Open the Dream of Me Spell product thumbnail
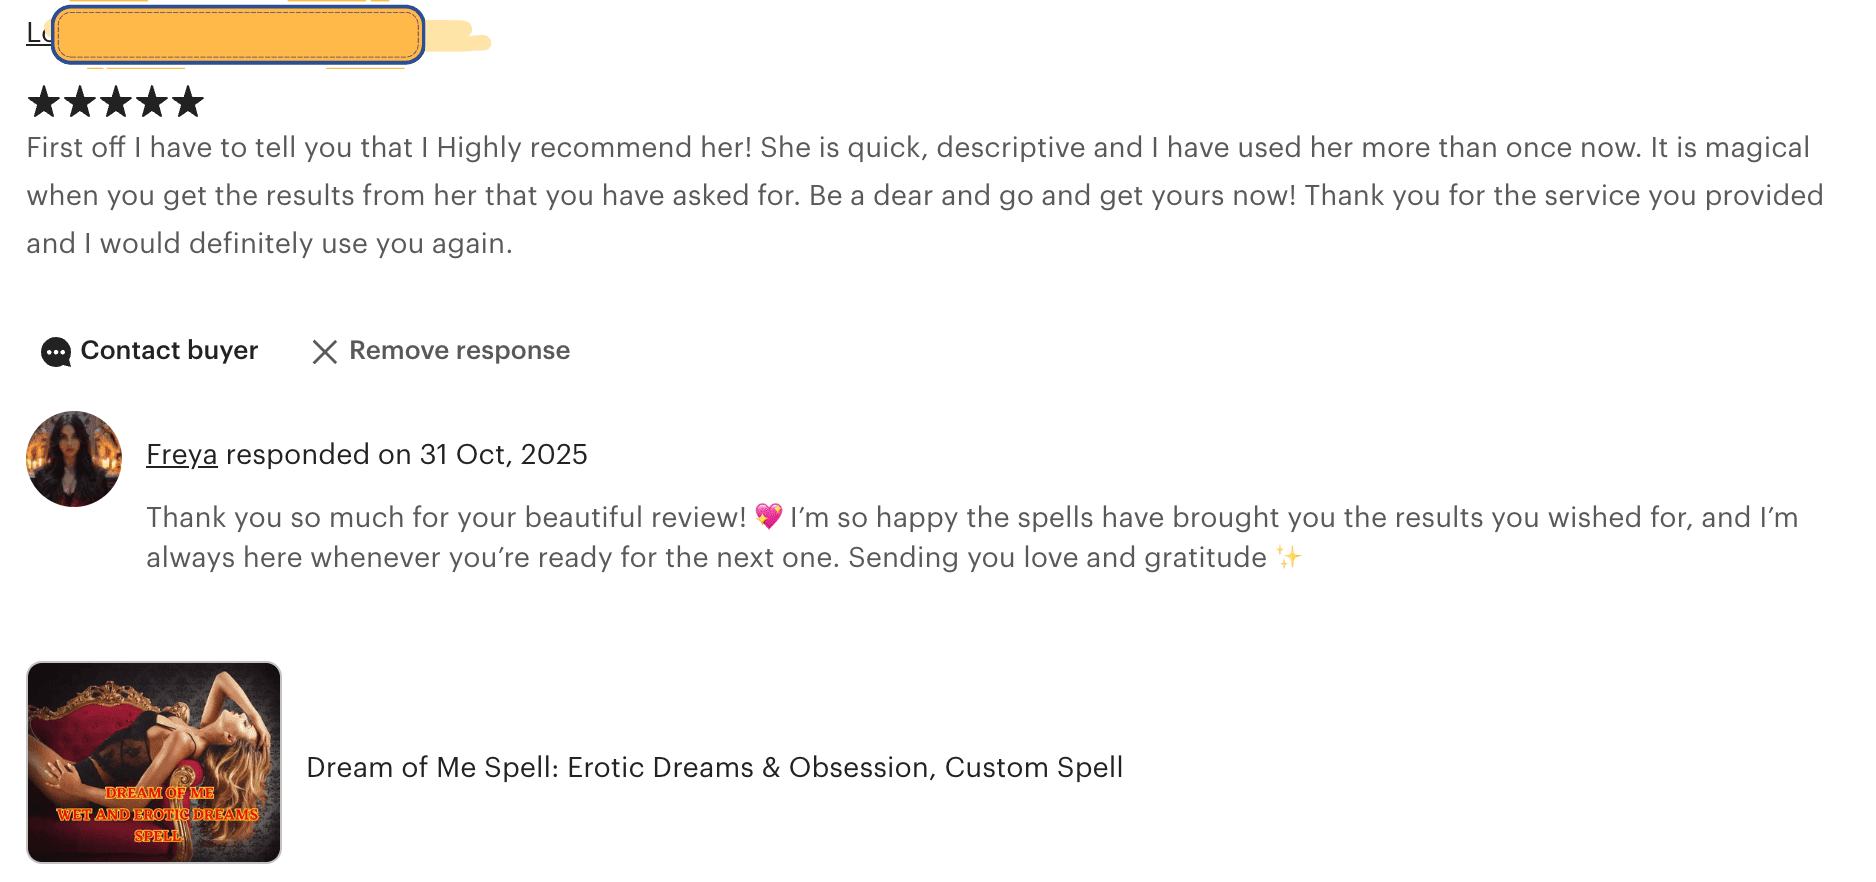This screenshot has height=882, width=1876. coord(154,762)
